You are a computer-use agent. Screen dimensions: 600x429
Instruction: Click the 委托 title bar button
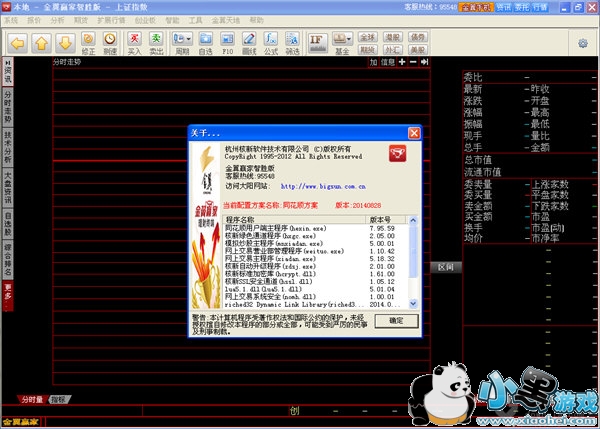pos(522,7)
